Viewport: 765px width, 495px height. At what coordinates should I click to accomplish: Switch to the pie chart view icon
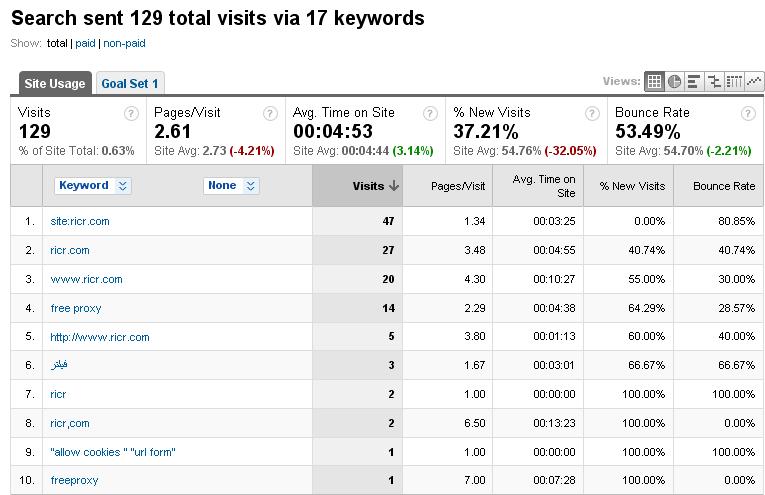[x=674, y=81]
